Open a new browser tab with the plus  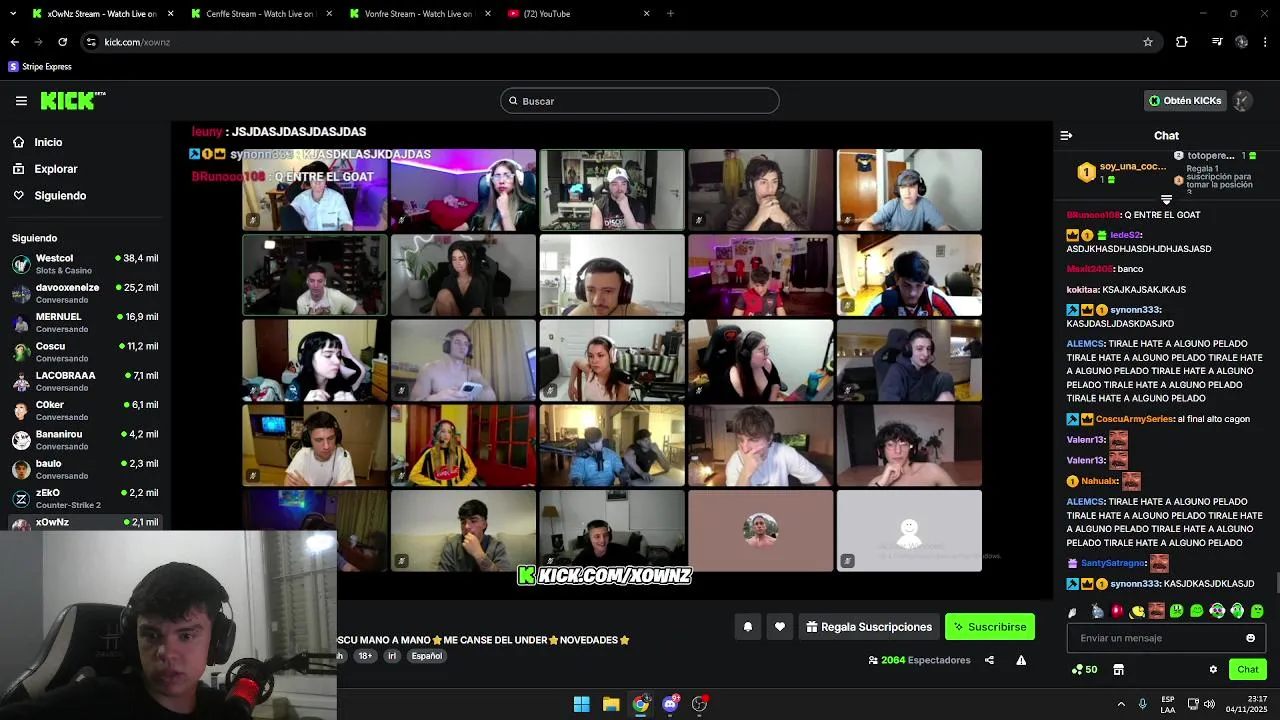point(670,14)
